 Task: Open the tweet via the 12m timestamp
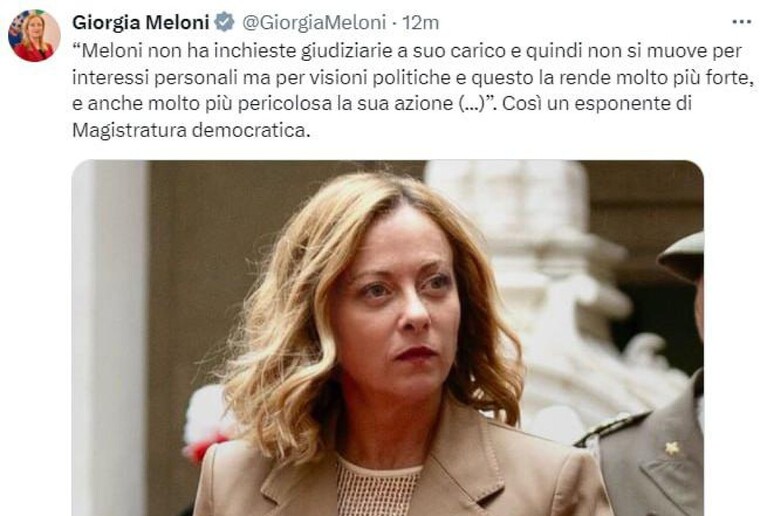click(421, 23)
